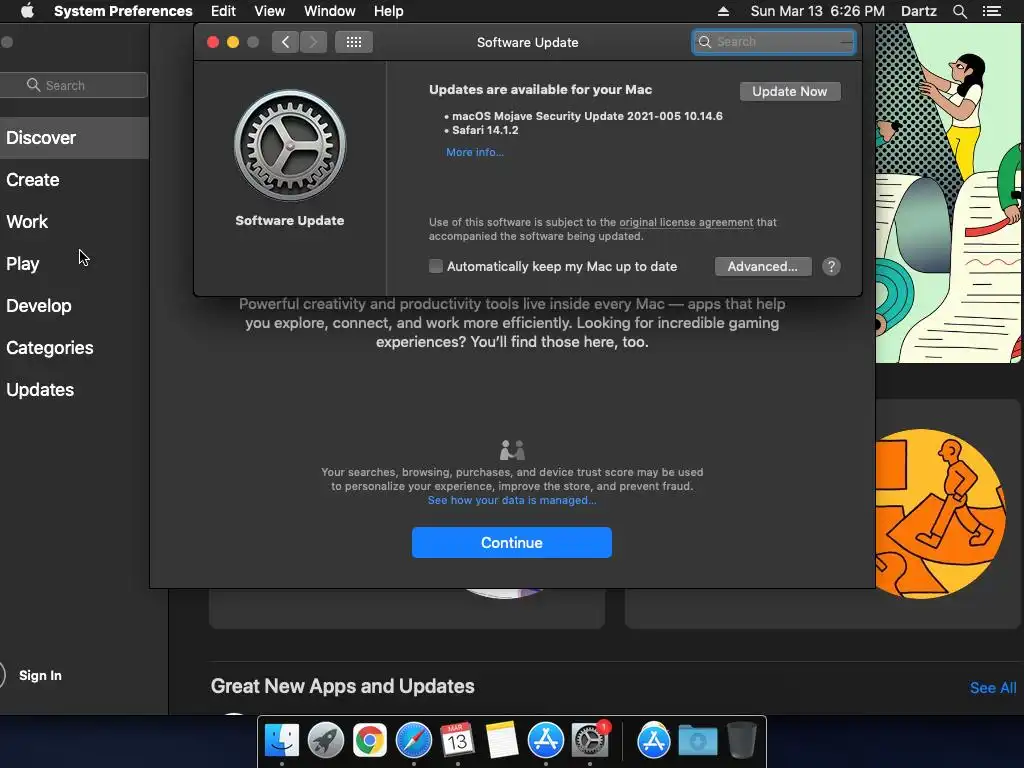Open App Store icon left of System Preferences
1024x768 pixels.
pyautogui.click(x=545, y=741)
